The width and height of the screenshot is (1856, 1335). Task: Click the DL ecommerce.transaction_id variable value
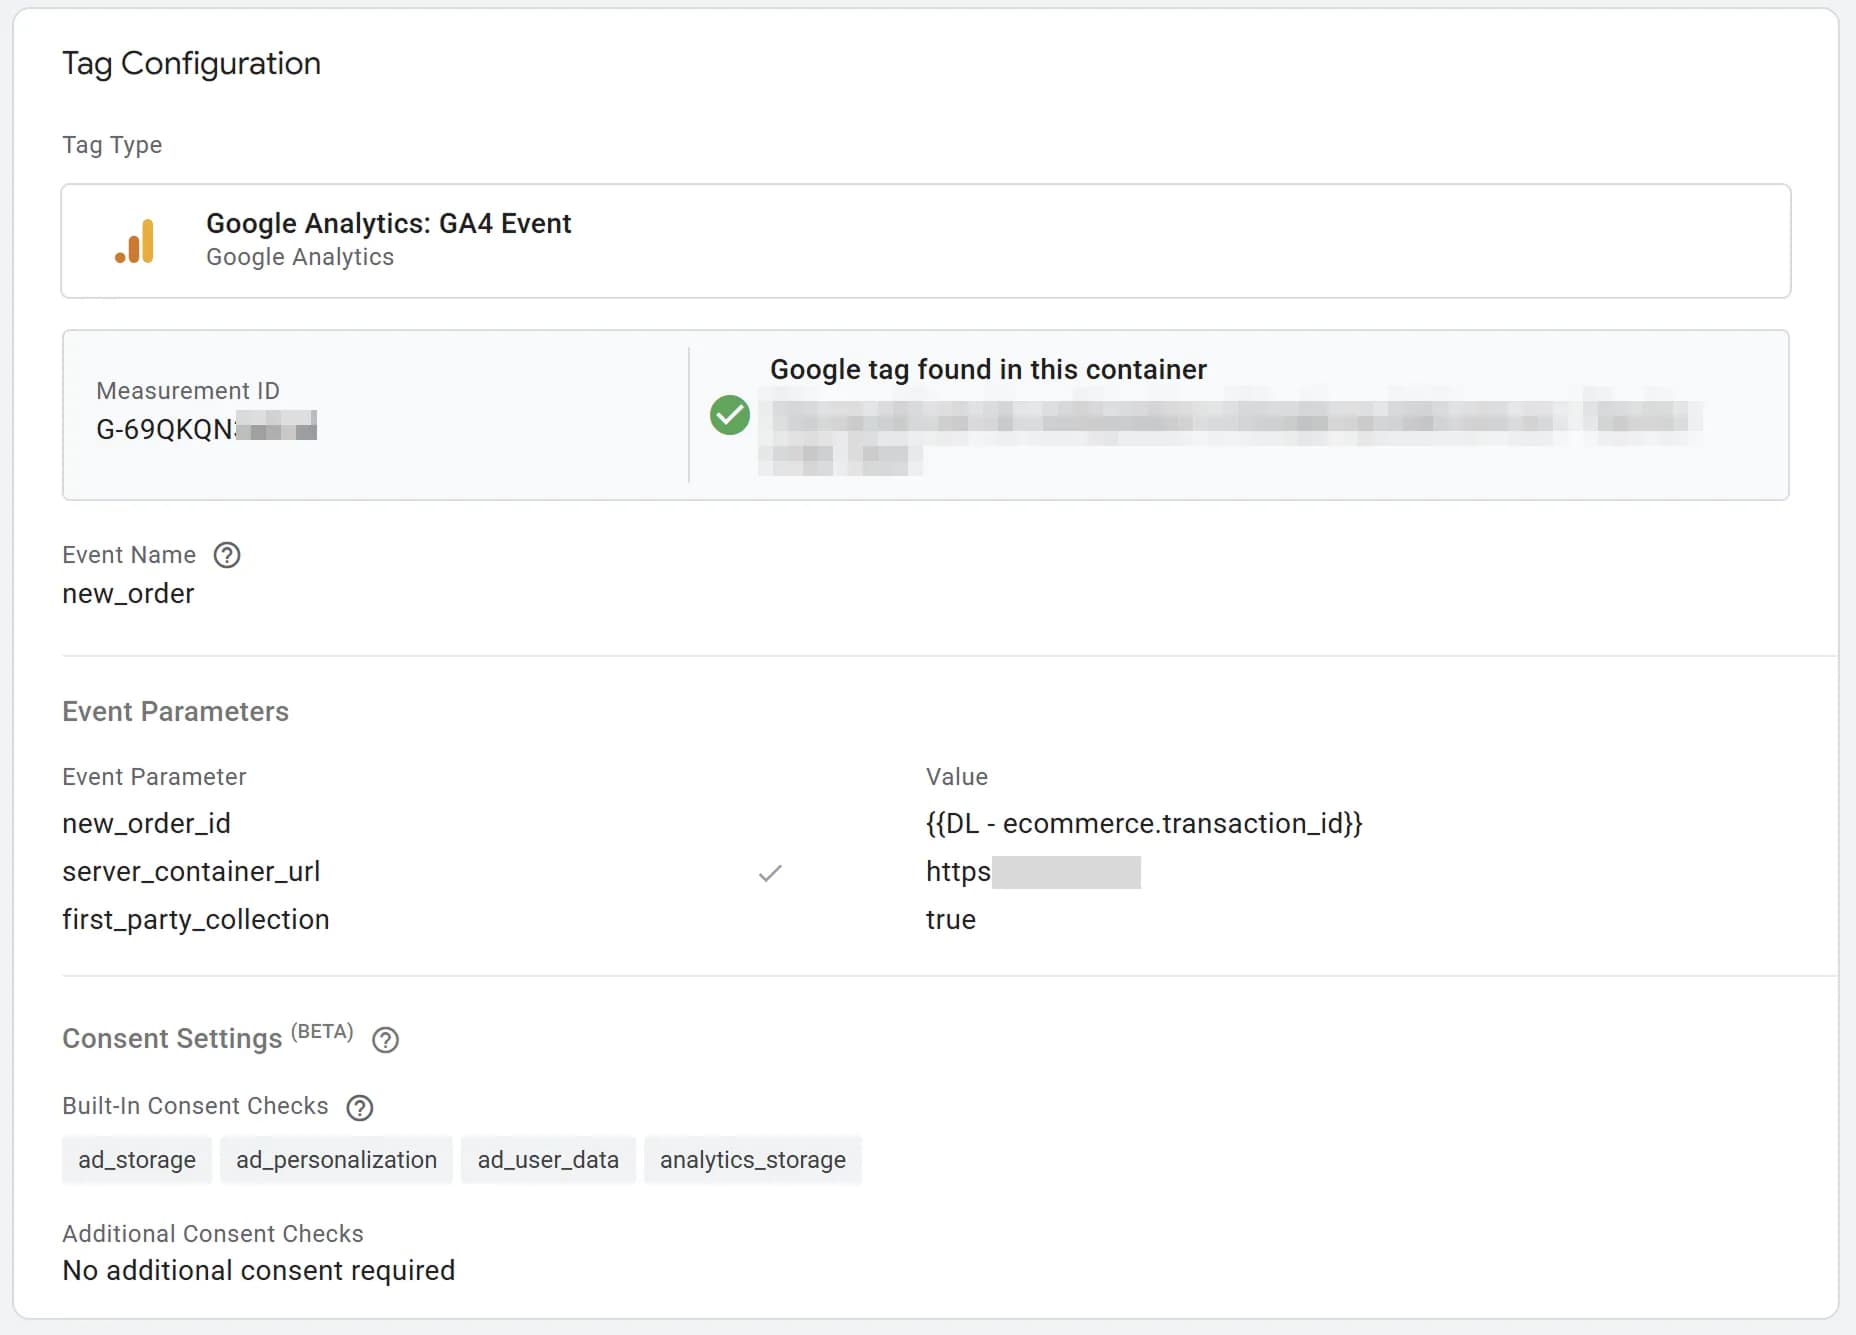click(x=1144, y=824)
